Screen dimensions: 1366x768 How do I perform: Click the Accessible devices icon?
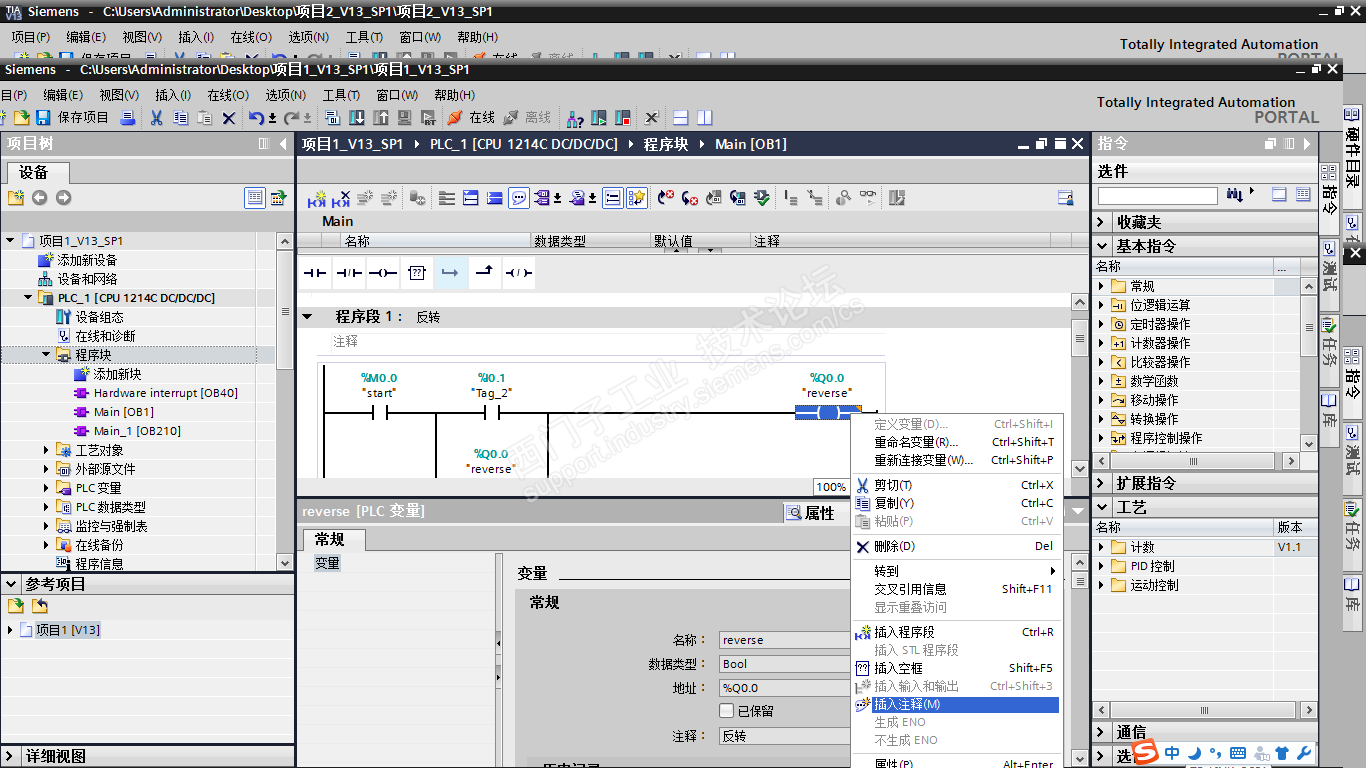575,118
